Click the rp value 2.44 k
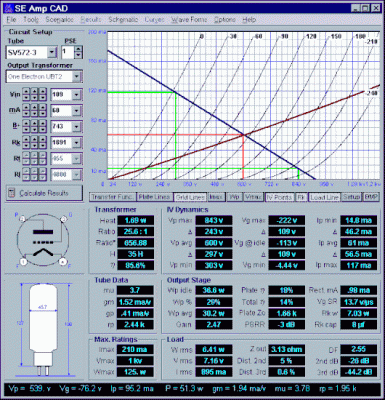 pyautogui.click(x=135, y=324)
